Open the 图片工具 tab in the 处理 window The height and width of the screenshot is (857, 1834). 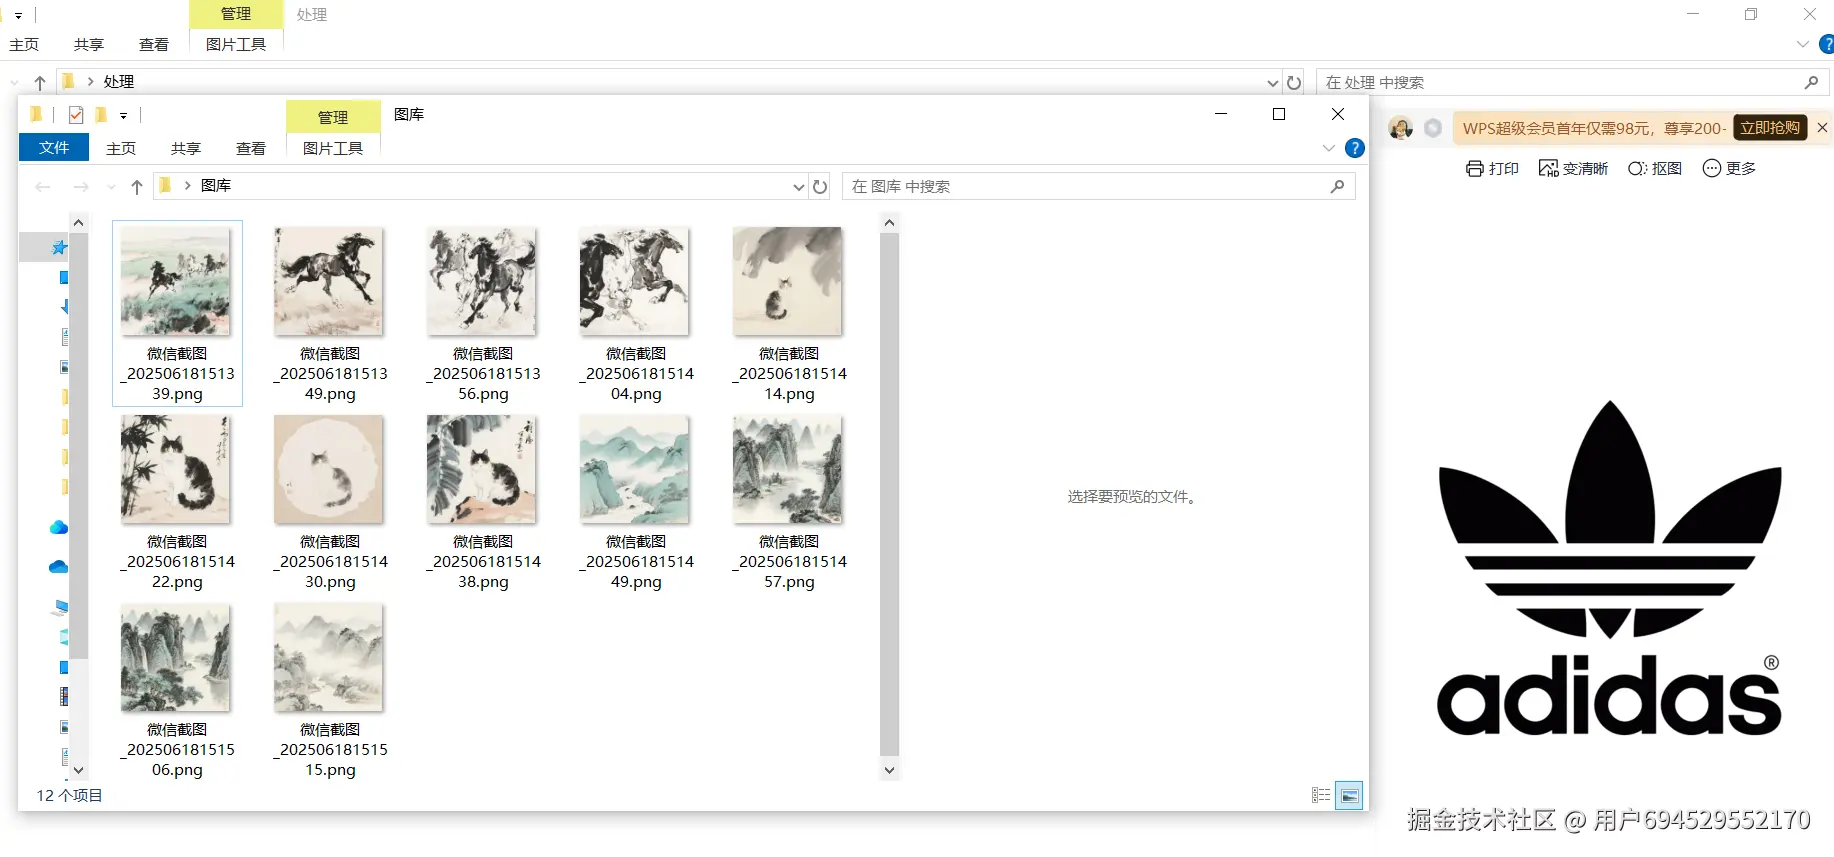click(x=236, y=44)
